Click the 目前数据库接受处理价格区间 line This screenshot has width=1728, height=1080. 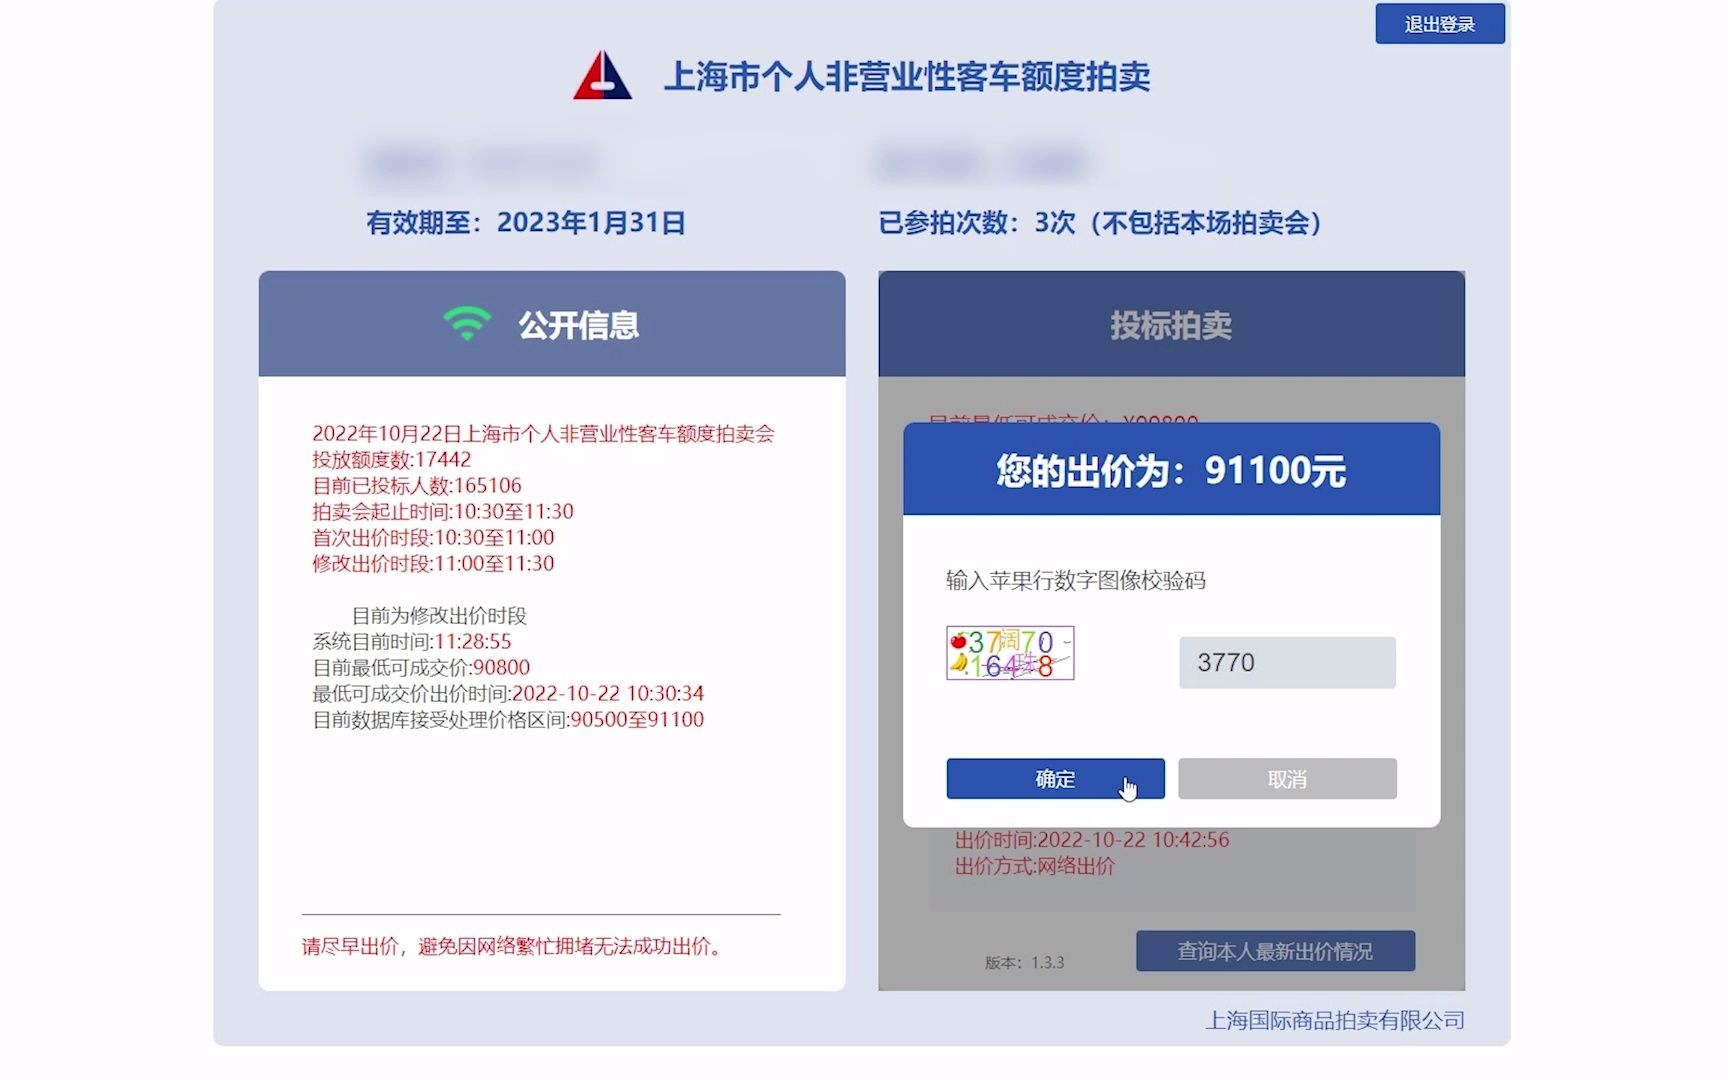point(508,720)
